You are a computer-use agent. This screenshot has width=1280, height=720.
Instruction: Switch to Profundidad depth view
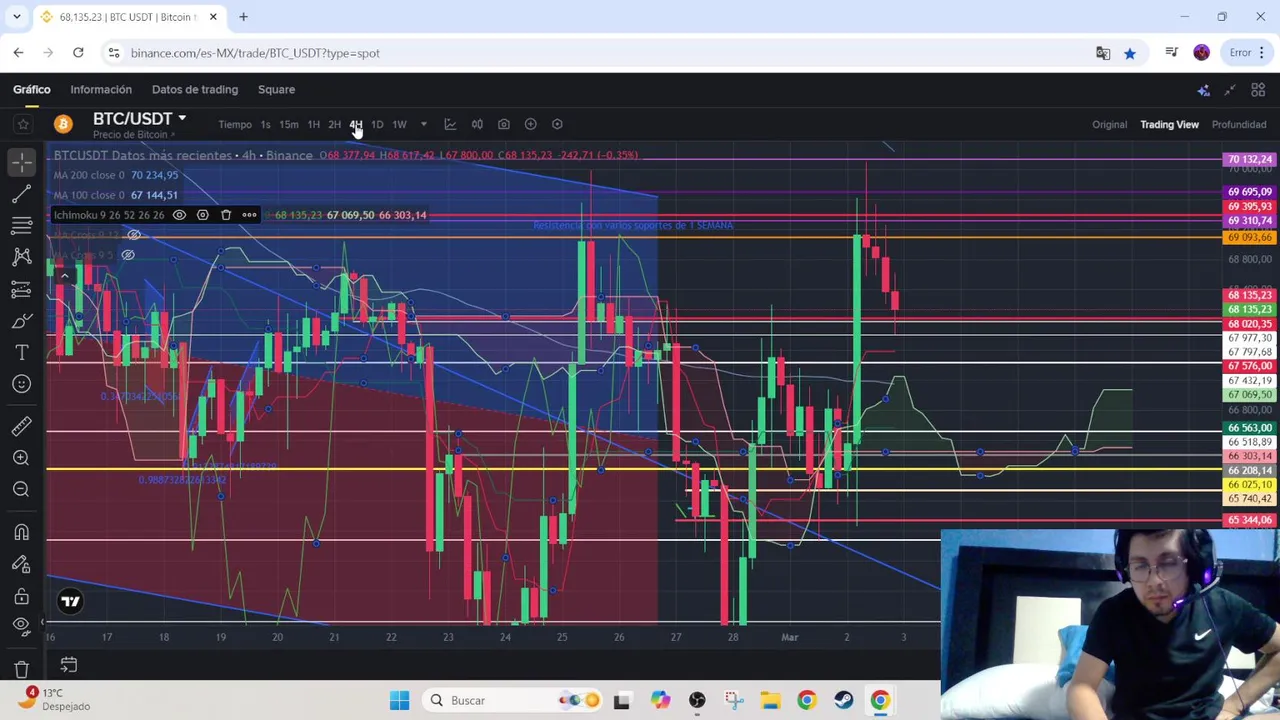click(x=1239, y=124)
